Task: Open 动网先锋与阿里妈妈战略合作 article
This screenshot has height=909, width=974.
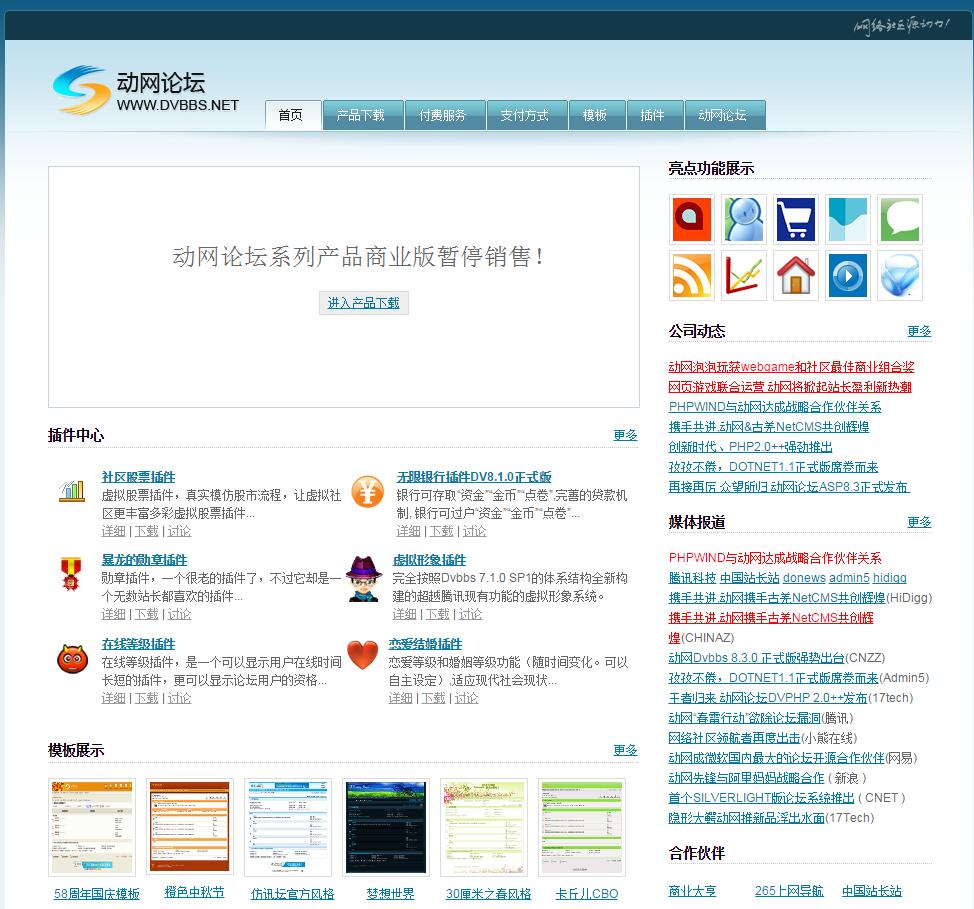Action: 746,777
